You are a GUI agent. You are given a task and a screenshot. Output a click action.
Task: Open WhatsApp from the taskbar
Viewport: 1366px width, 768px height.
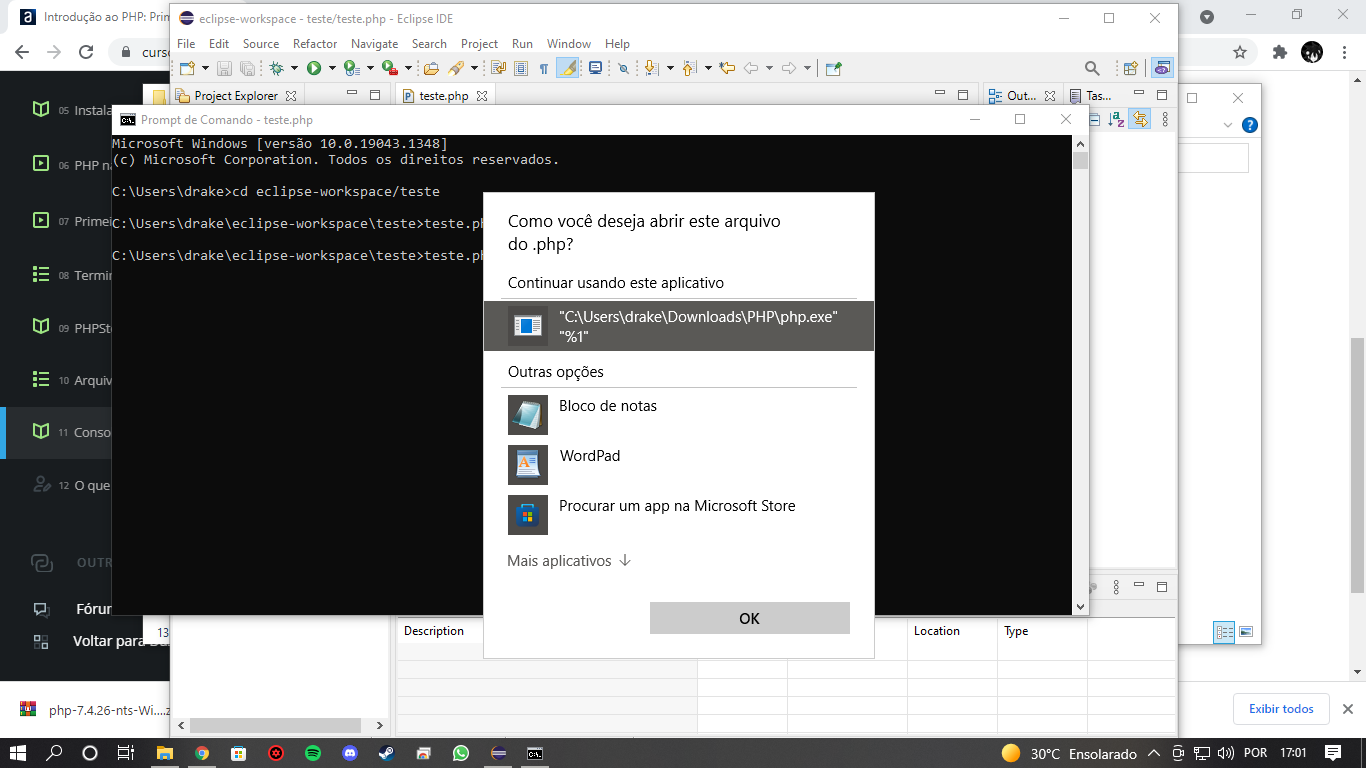click(460, 753)
